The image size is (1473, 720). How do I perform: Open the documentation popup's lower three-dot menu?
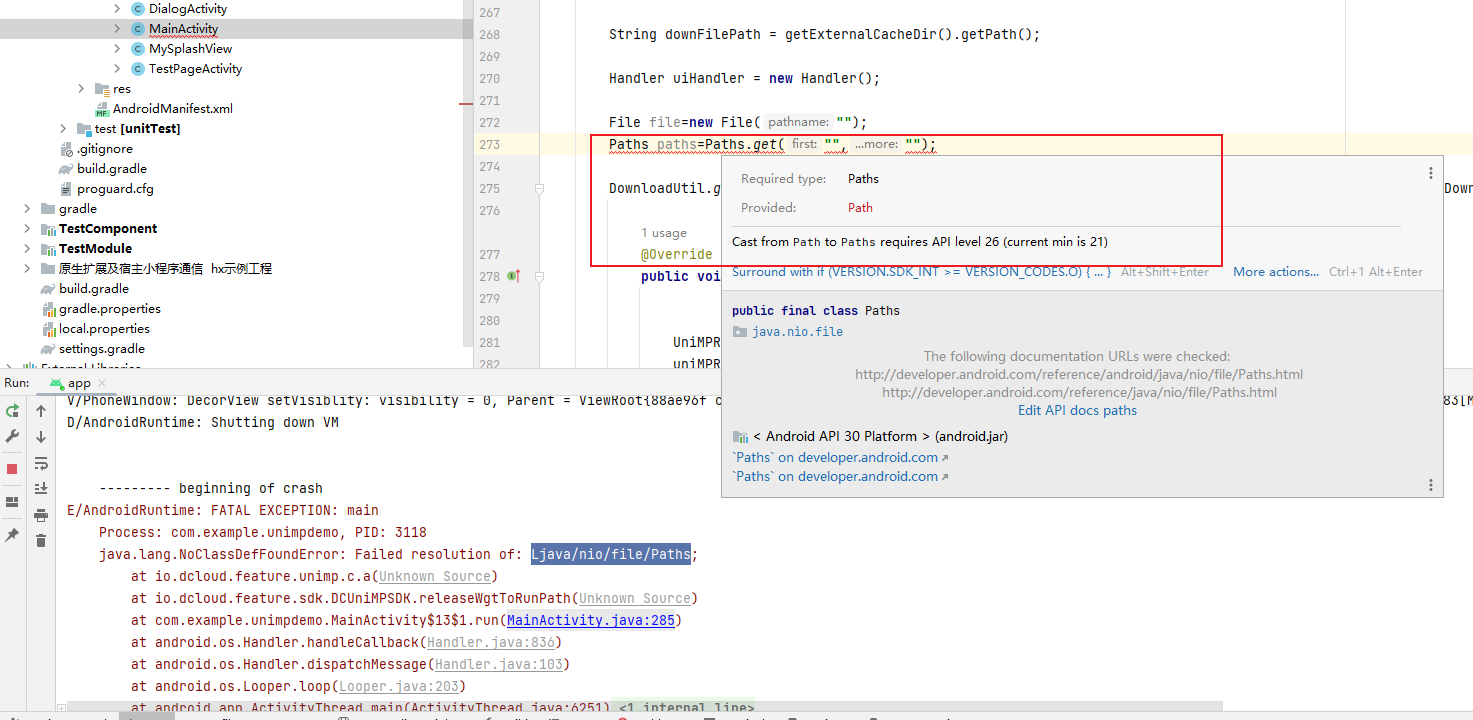pos(1431,485)
